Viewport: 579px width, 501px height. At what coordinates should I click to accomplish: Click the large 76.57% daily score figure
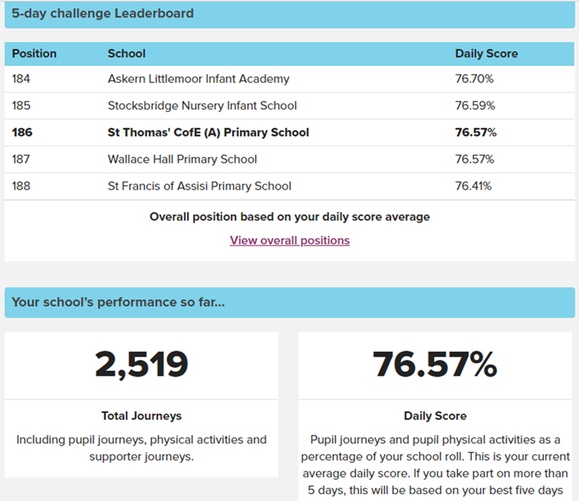coord(435,364)
